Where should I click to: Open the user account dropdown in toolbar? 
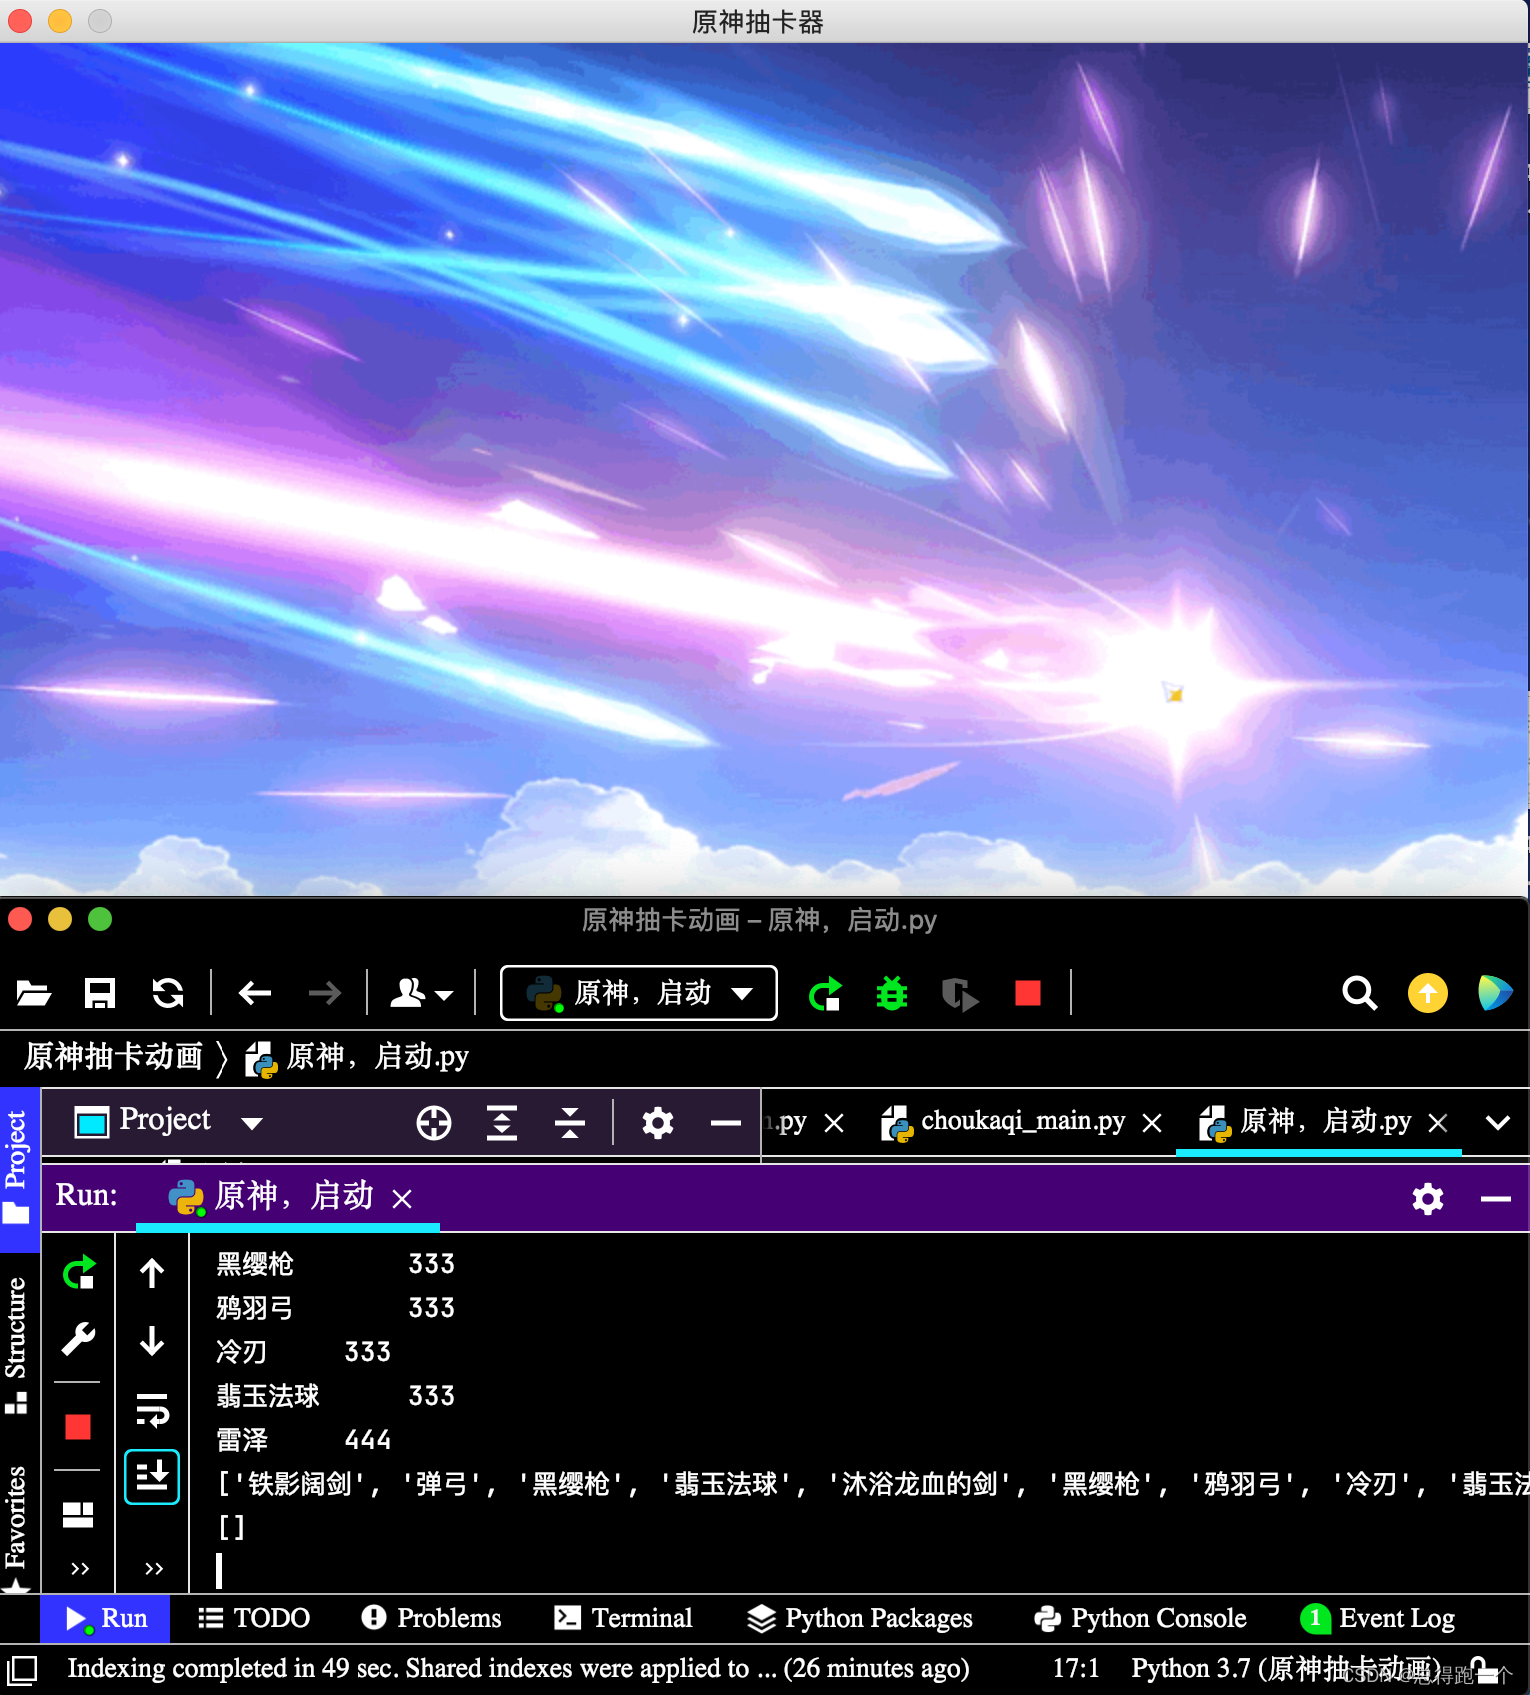tap(421, 993)
